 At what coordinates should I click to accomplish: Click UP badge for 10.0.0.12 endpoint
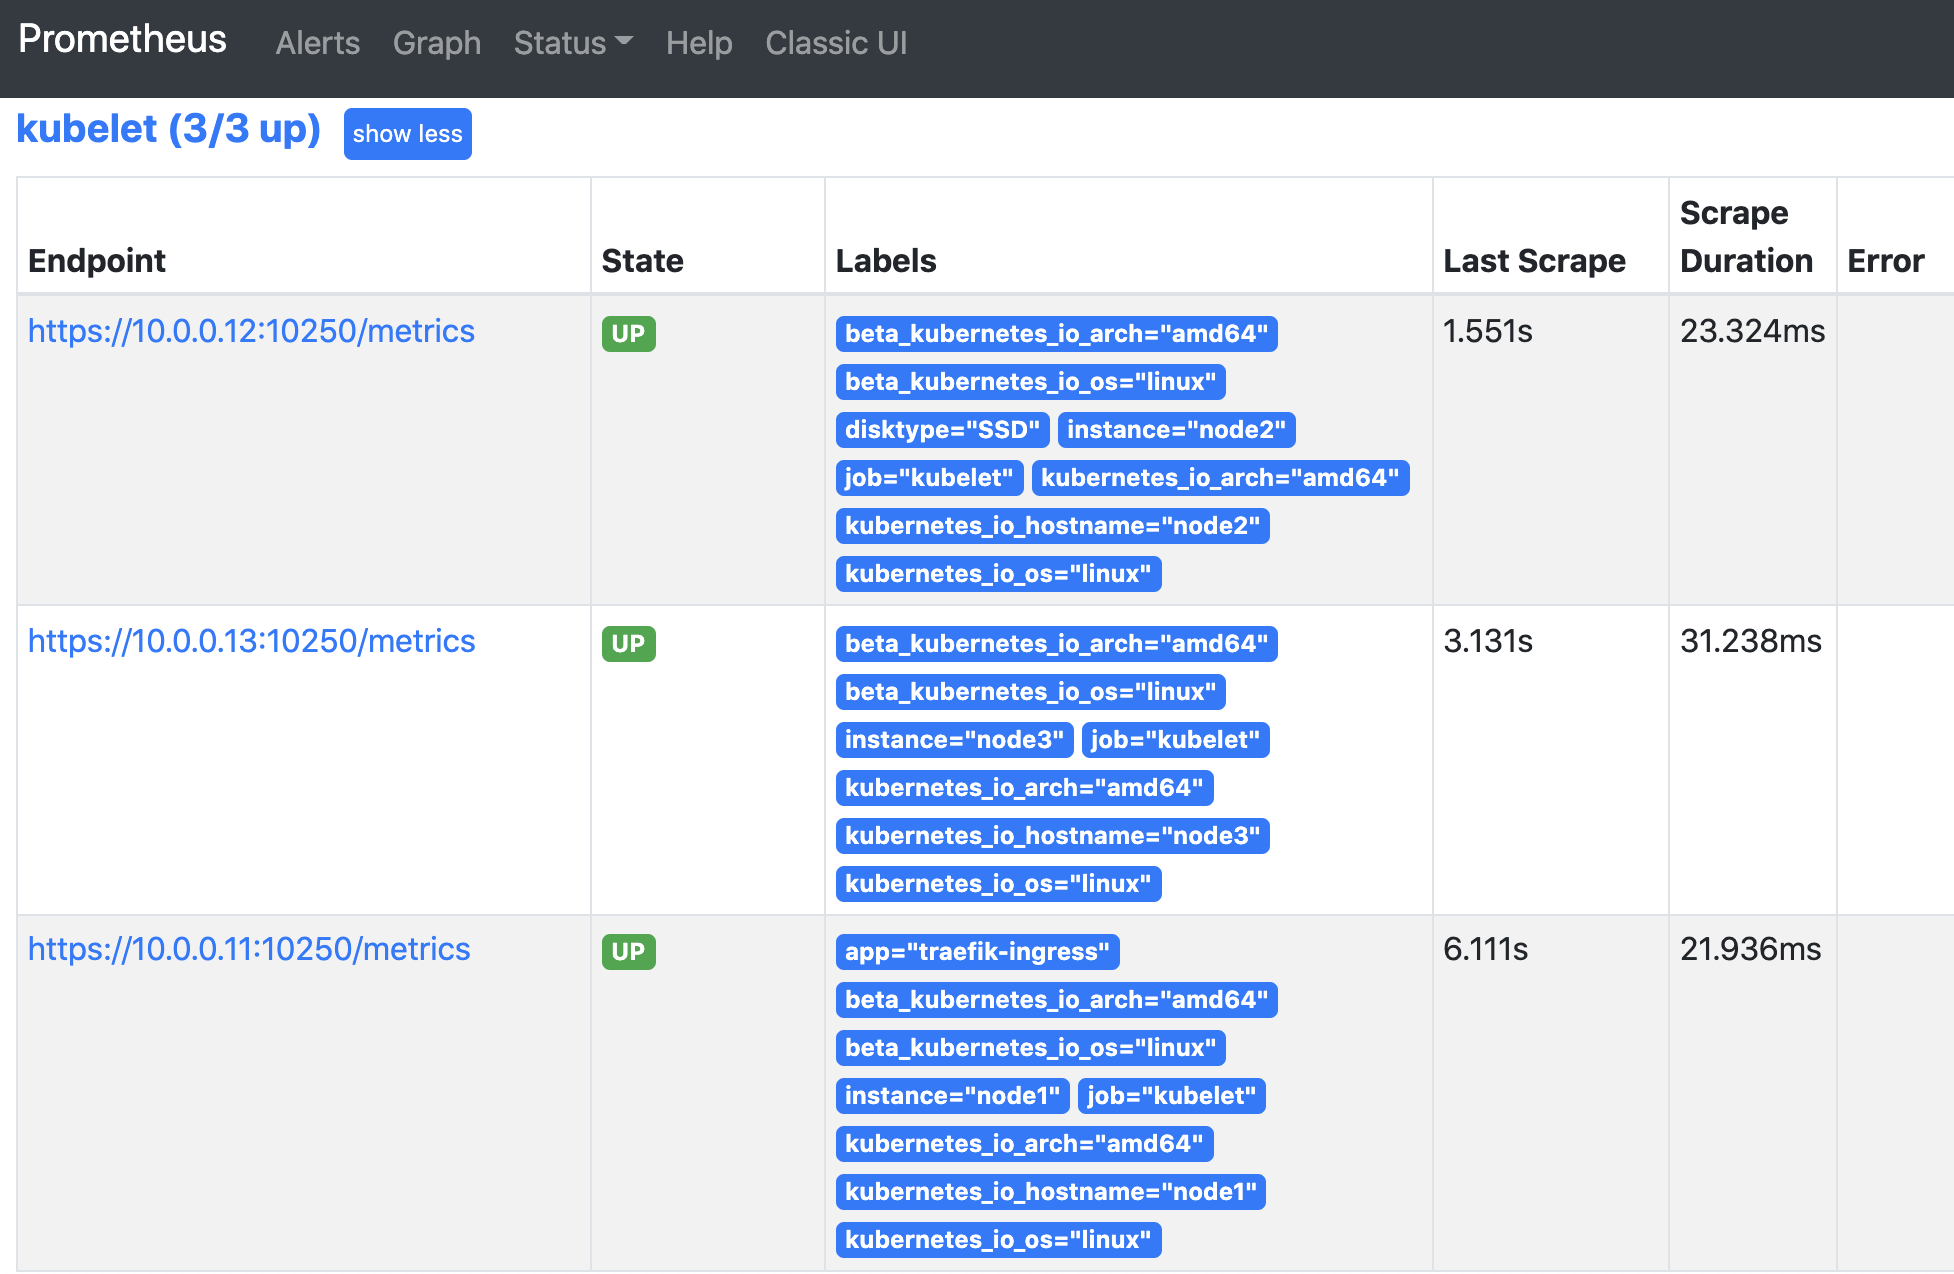(x=628, y=334)
